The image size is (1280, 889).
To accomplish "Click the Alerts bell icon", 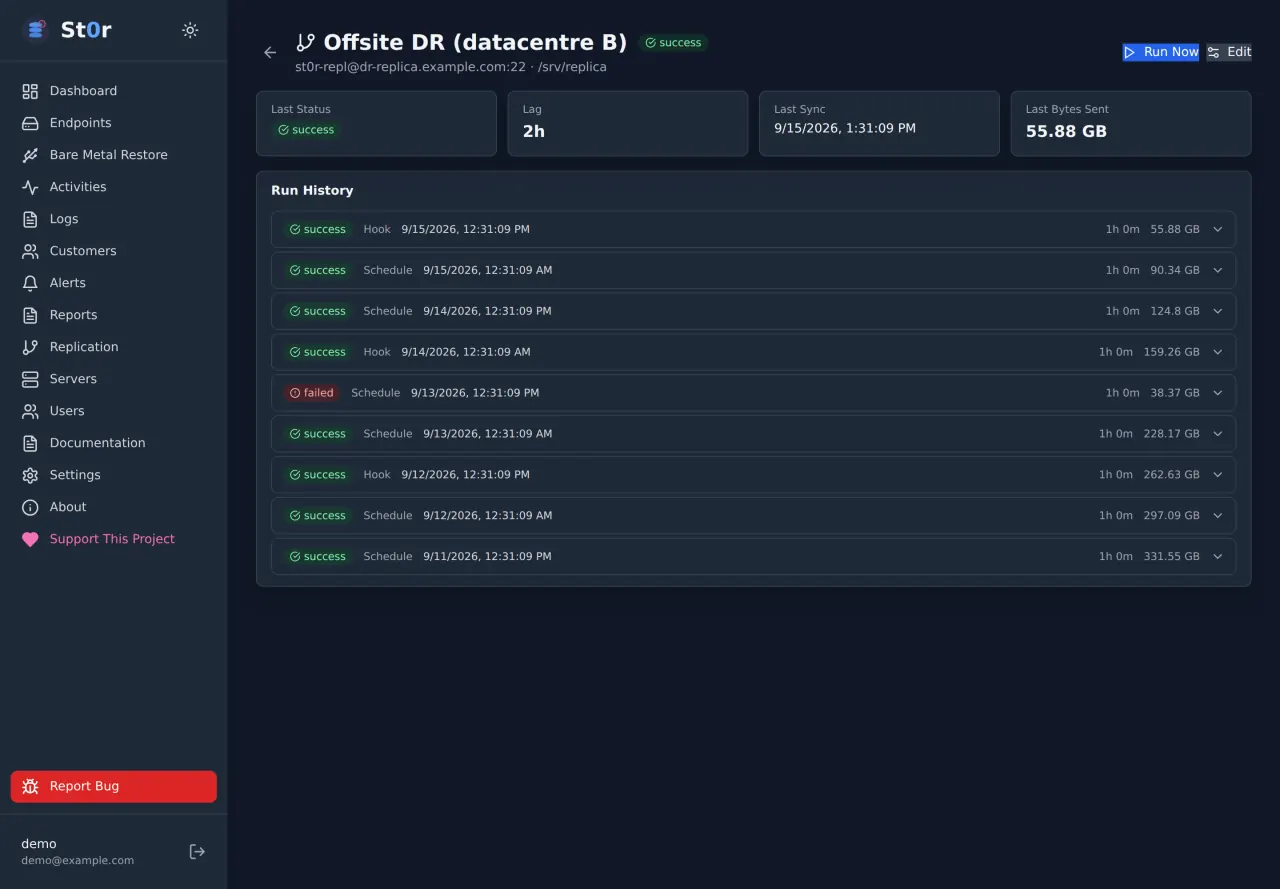I will click(x=30, y=283).
